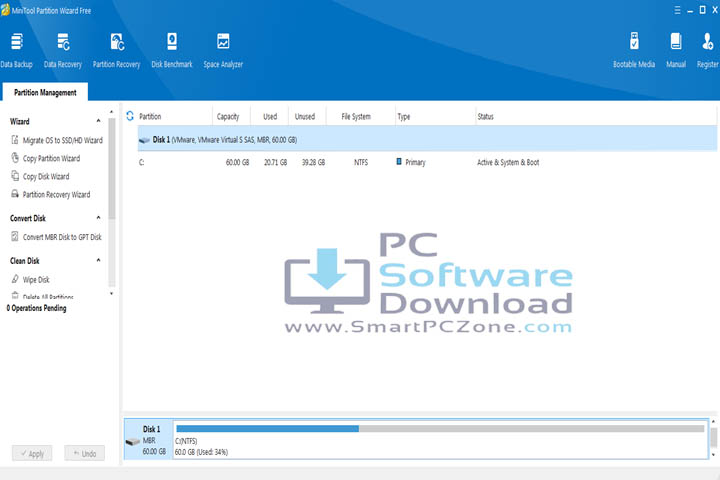
Task: Click the Primary type color square
Action: pyautogui.click(x=399, y=162)
